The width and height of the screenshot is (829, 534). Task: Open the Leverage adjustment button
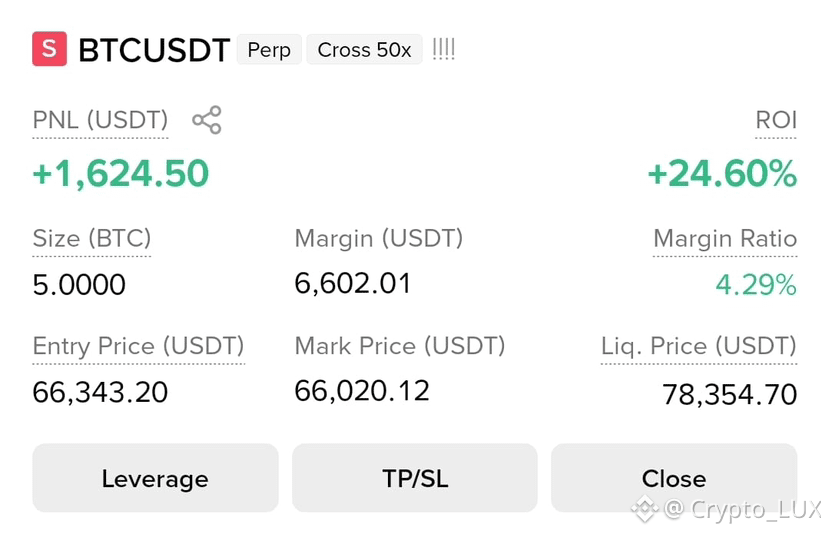pos(155,478)
